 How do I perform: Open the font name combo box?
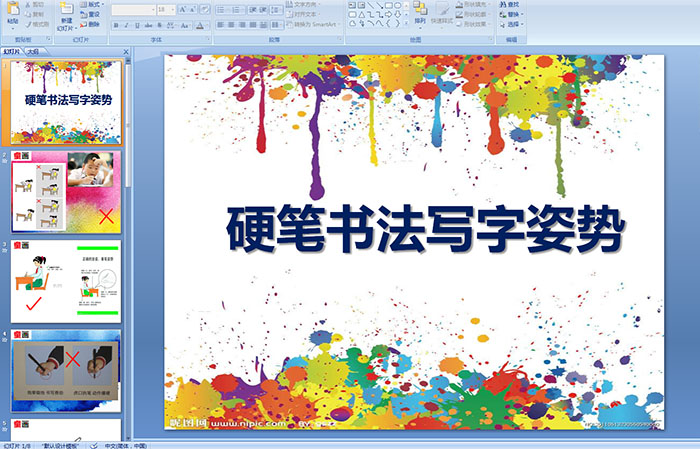[x=133, y=9]
